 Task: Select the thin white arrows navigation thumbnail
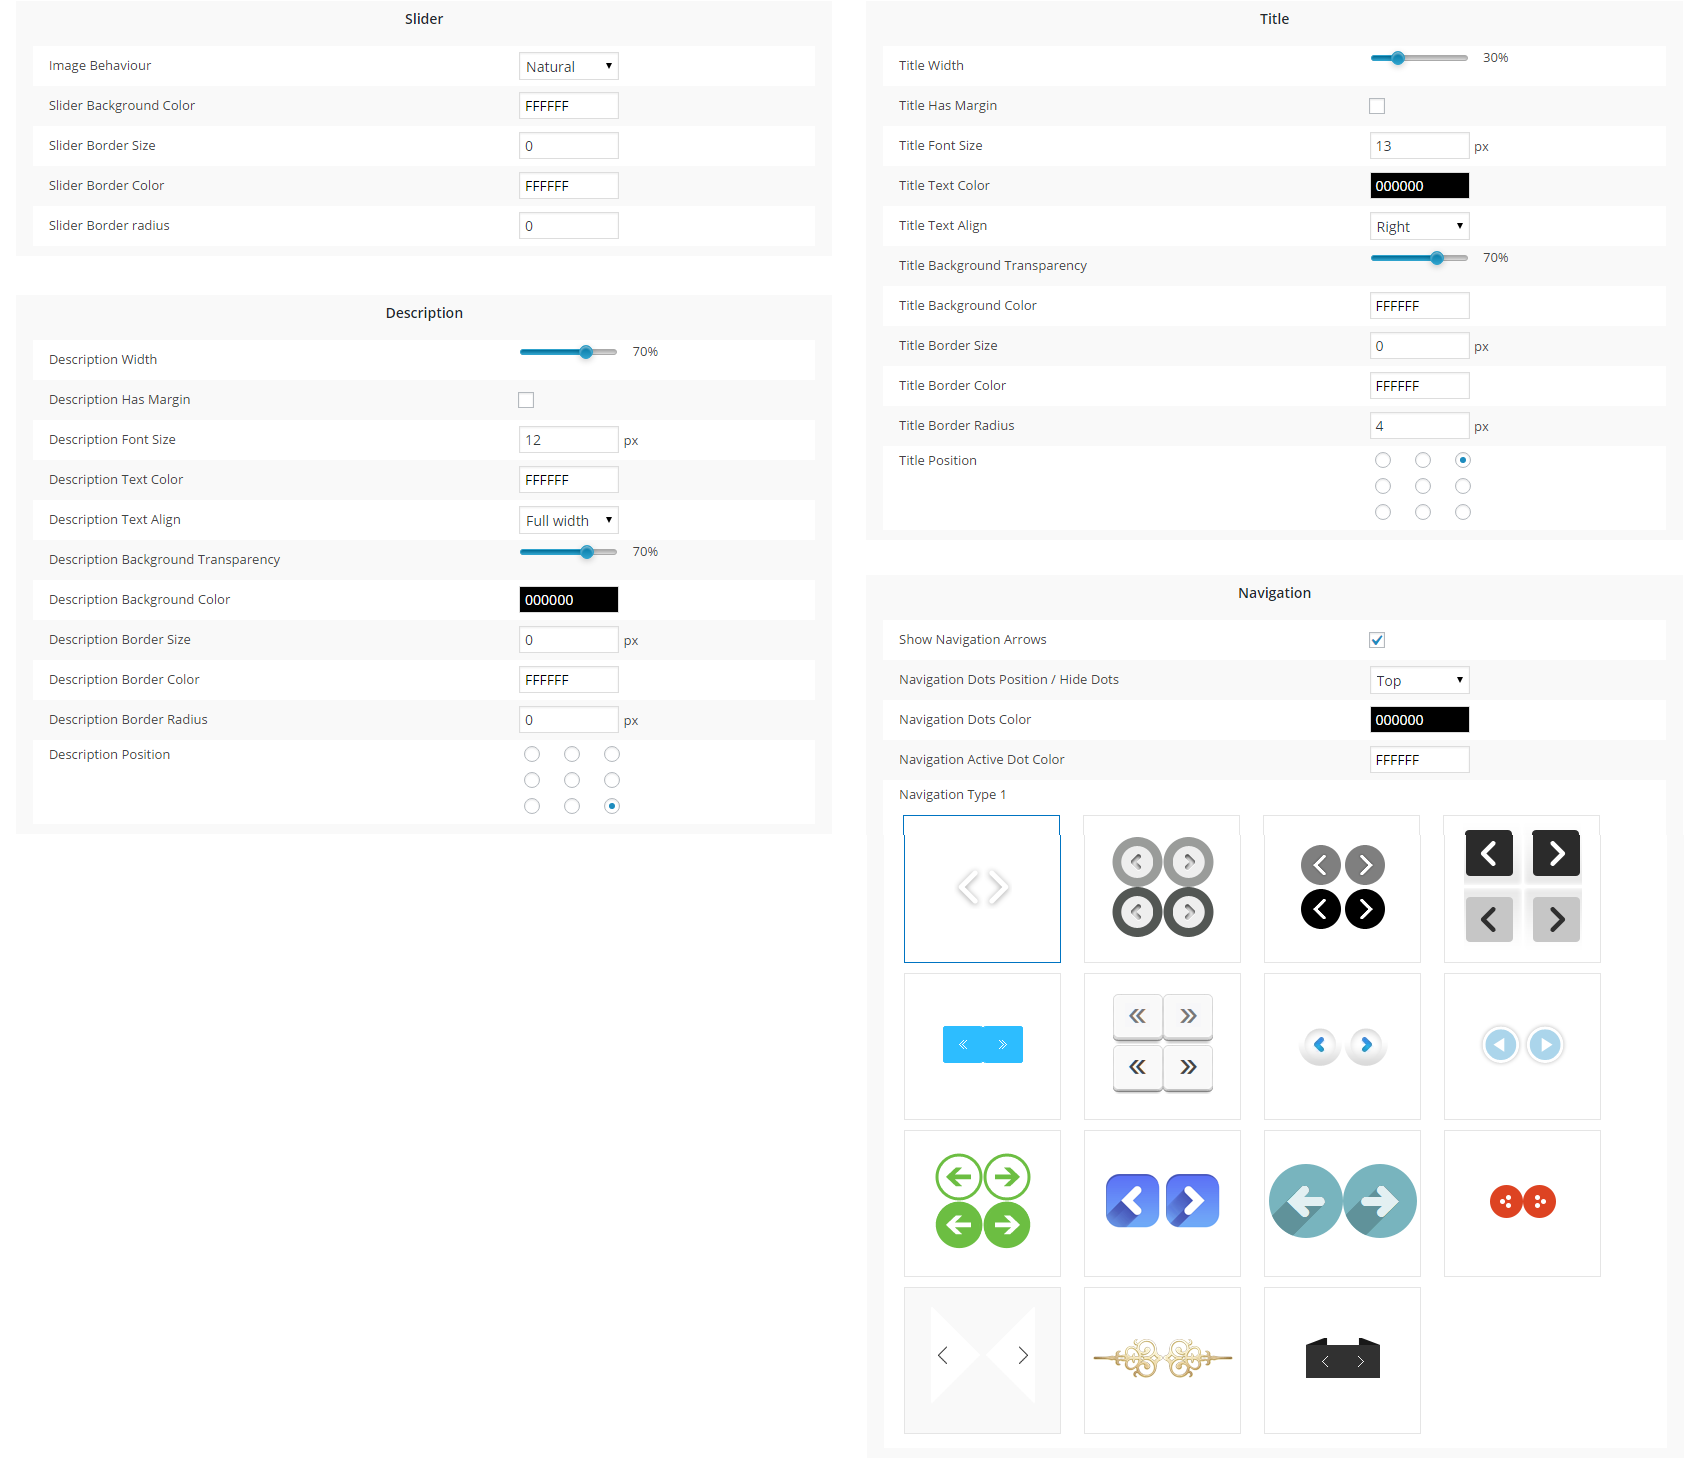point(982,888)
